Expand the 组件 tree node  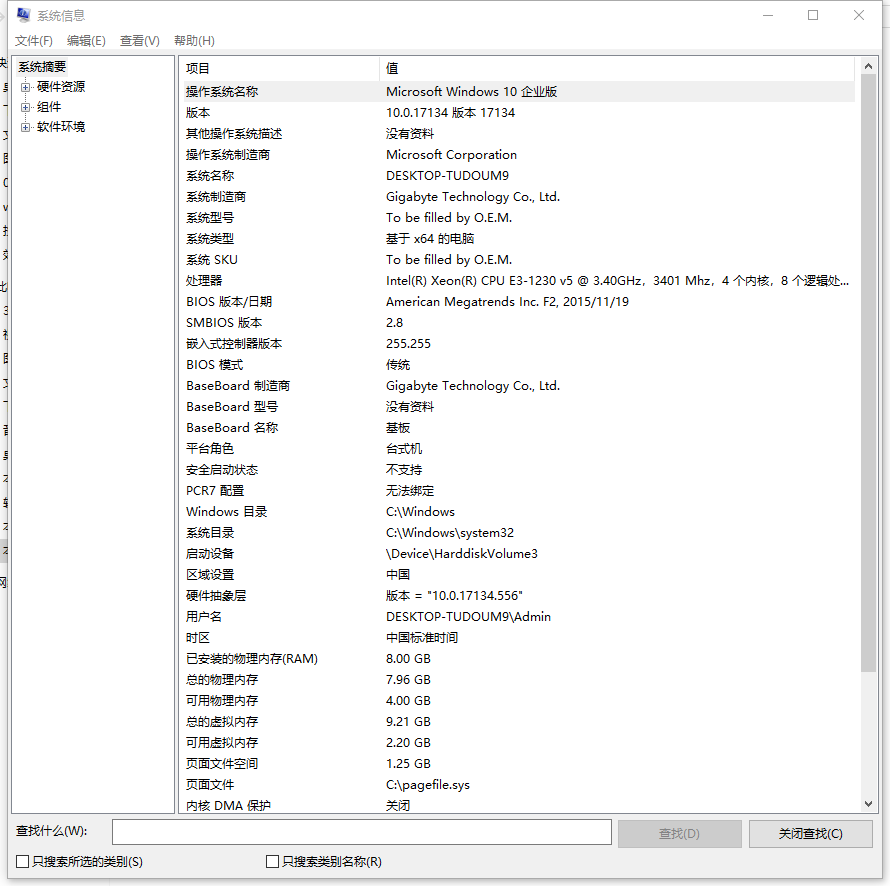[x=25, y=107]
